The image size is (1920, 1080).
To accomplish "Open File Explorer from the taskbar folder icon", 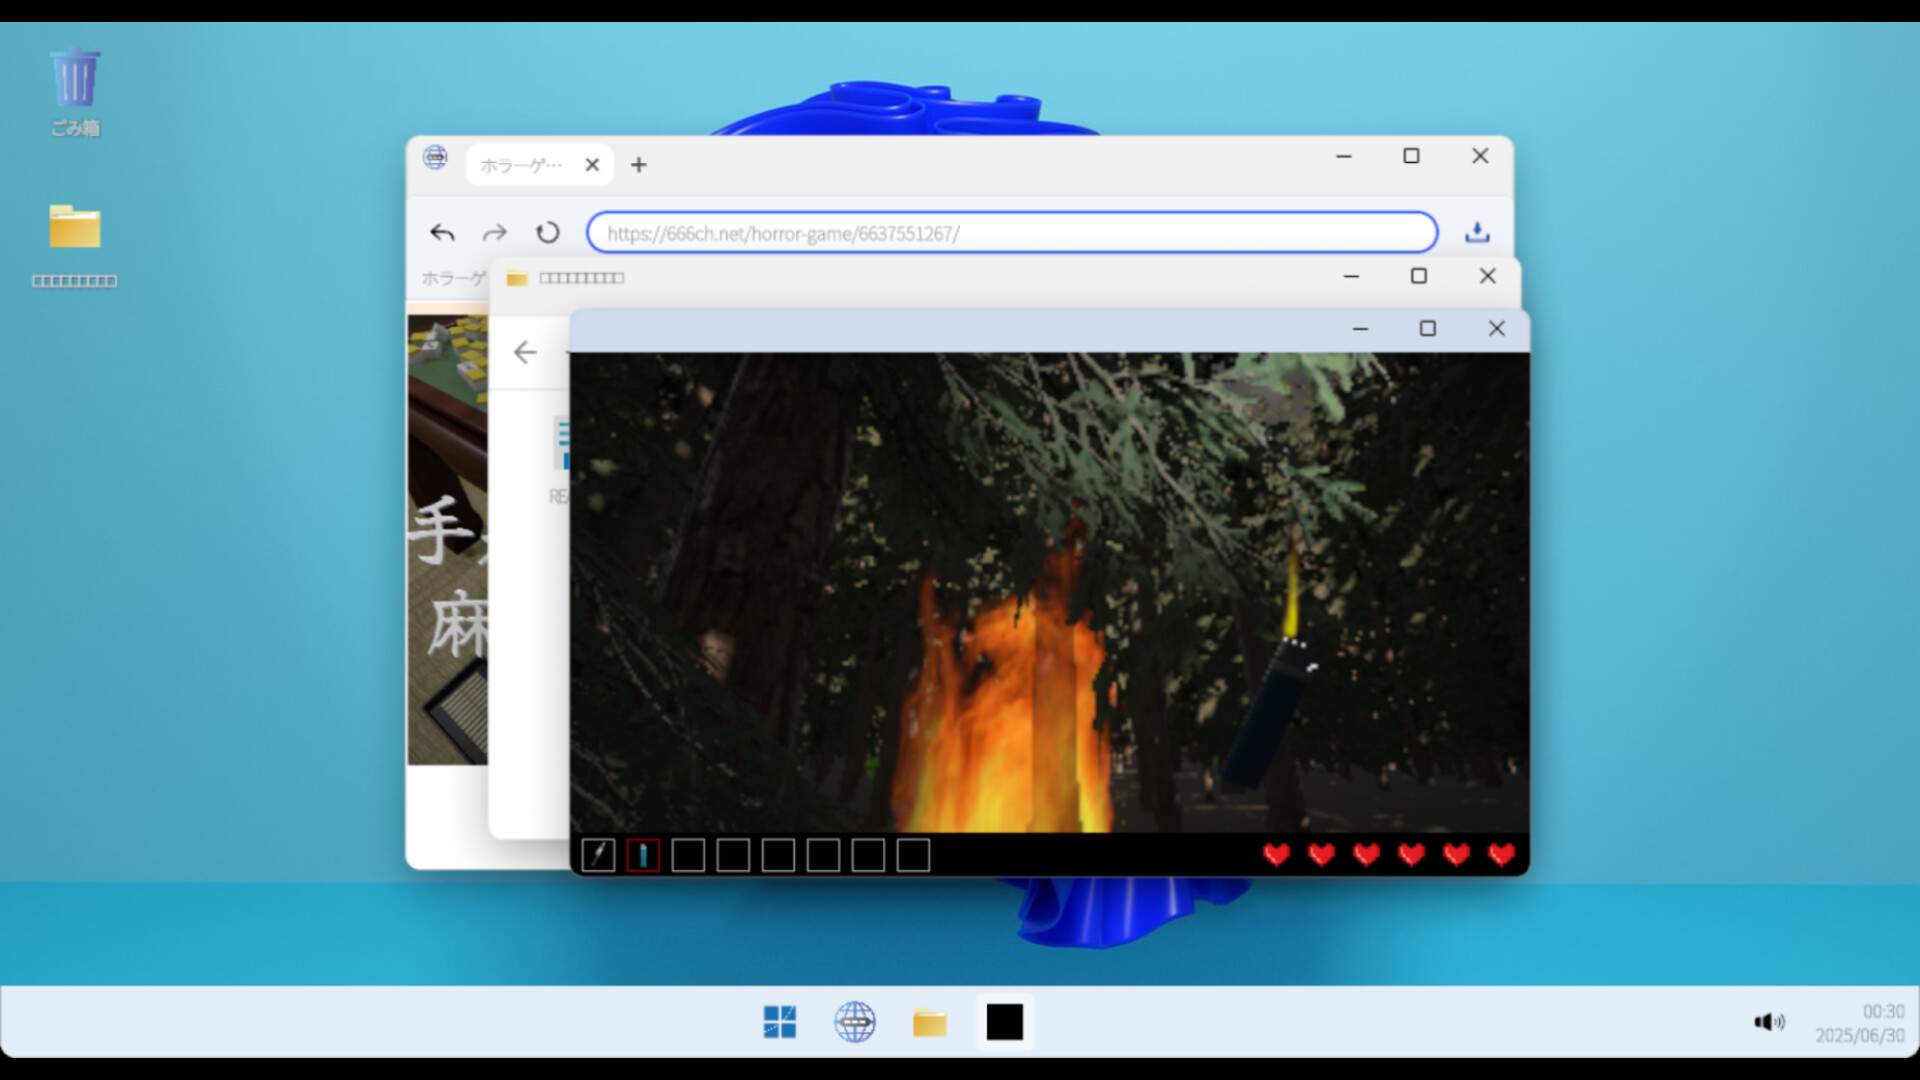I will (x=929, y=1022).
